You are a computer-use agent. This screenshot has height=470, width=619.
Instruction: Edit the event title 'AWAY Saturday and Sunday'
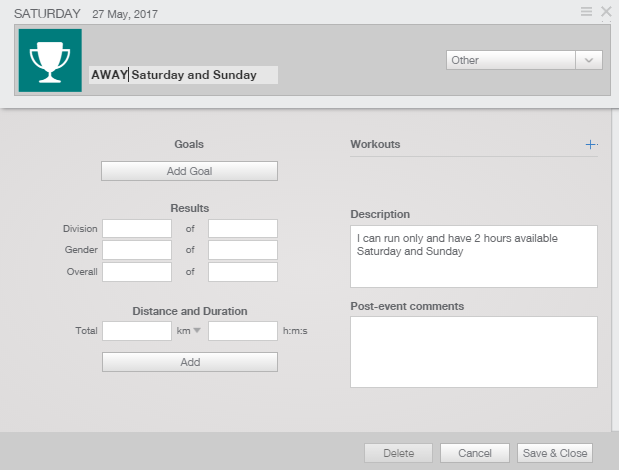(184, 75)
